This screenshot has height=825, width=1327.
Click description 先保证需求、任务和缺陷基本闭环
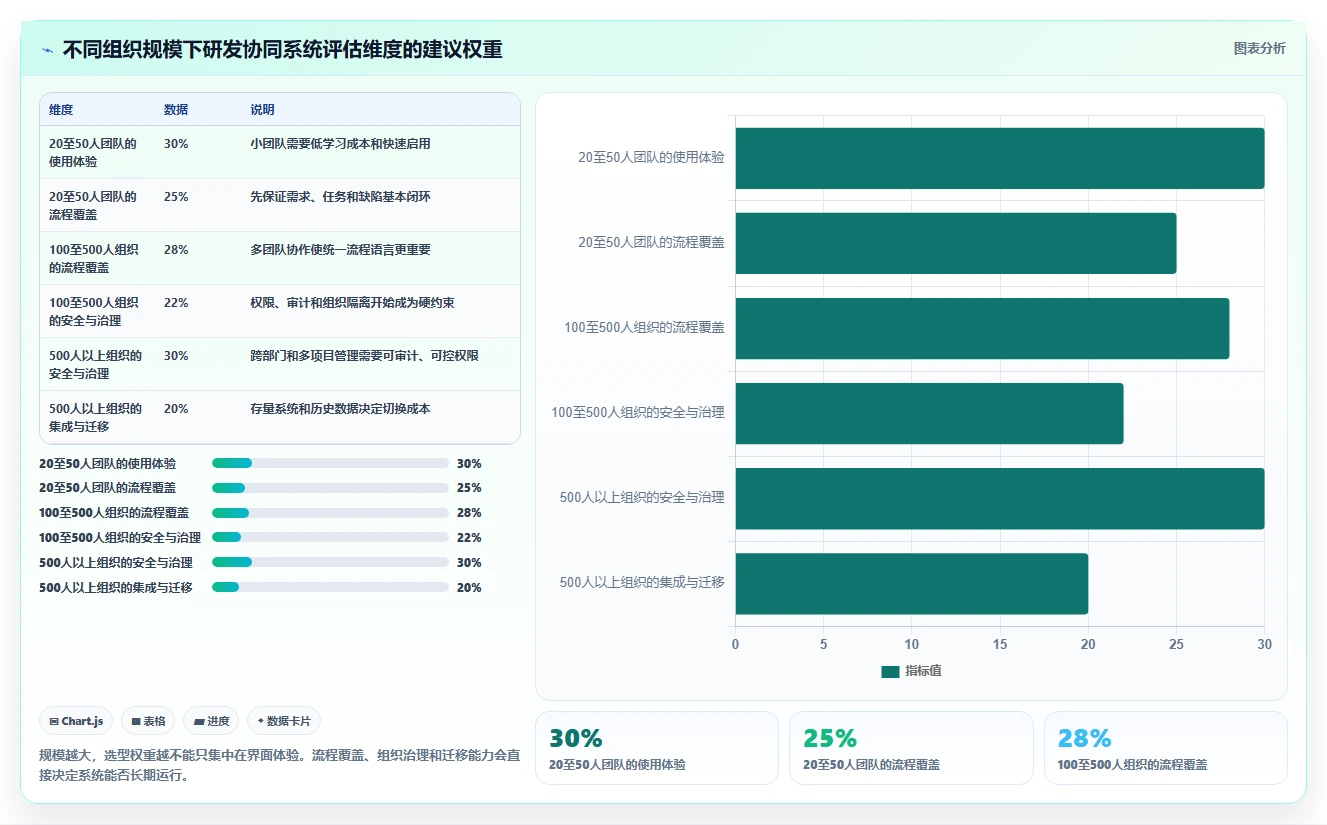[340, 196]
